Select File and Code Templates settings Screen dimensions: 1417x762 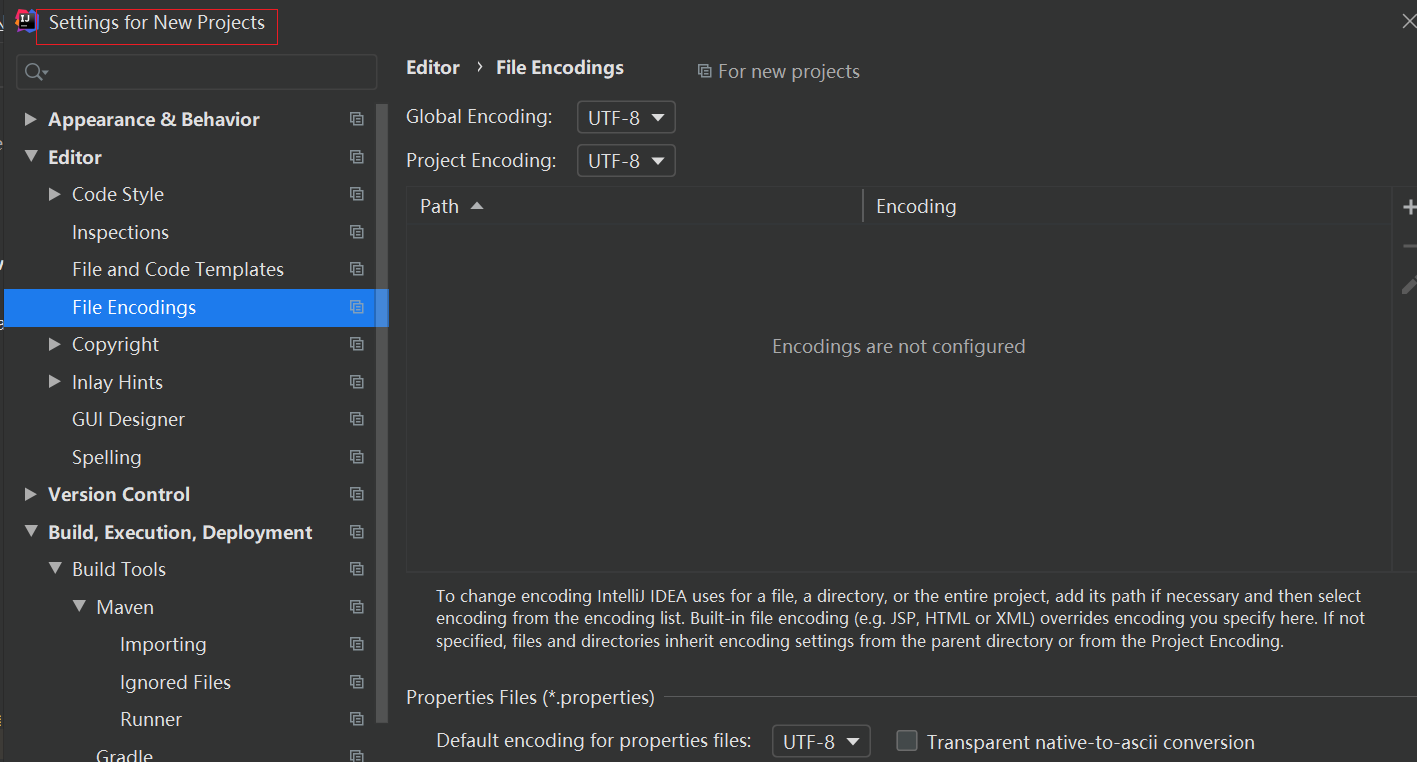(x=178, y=269)
